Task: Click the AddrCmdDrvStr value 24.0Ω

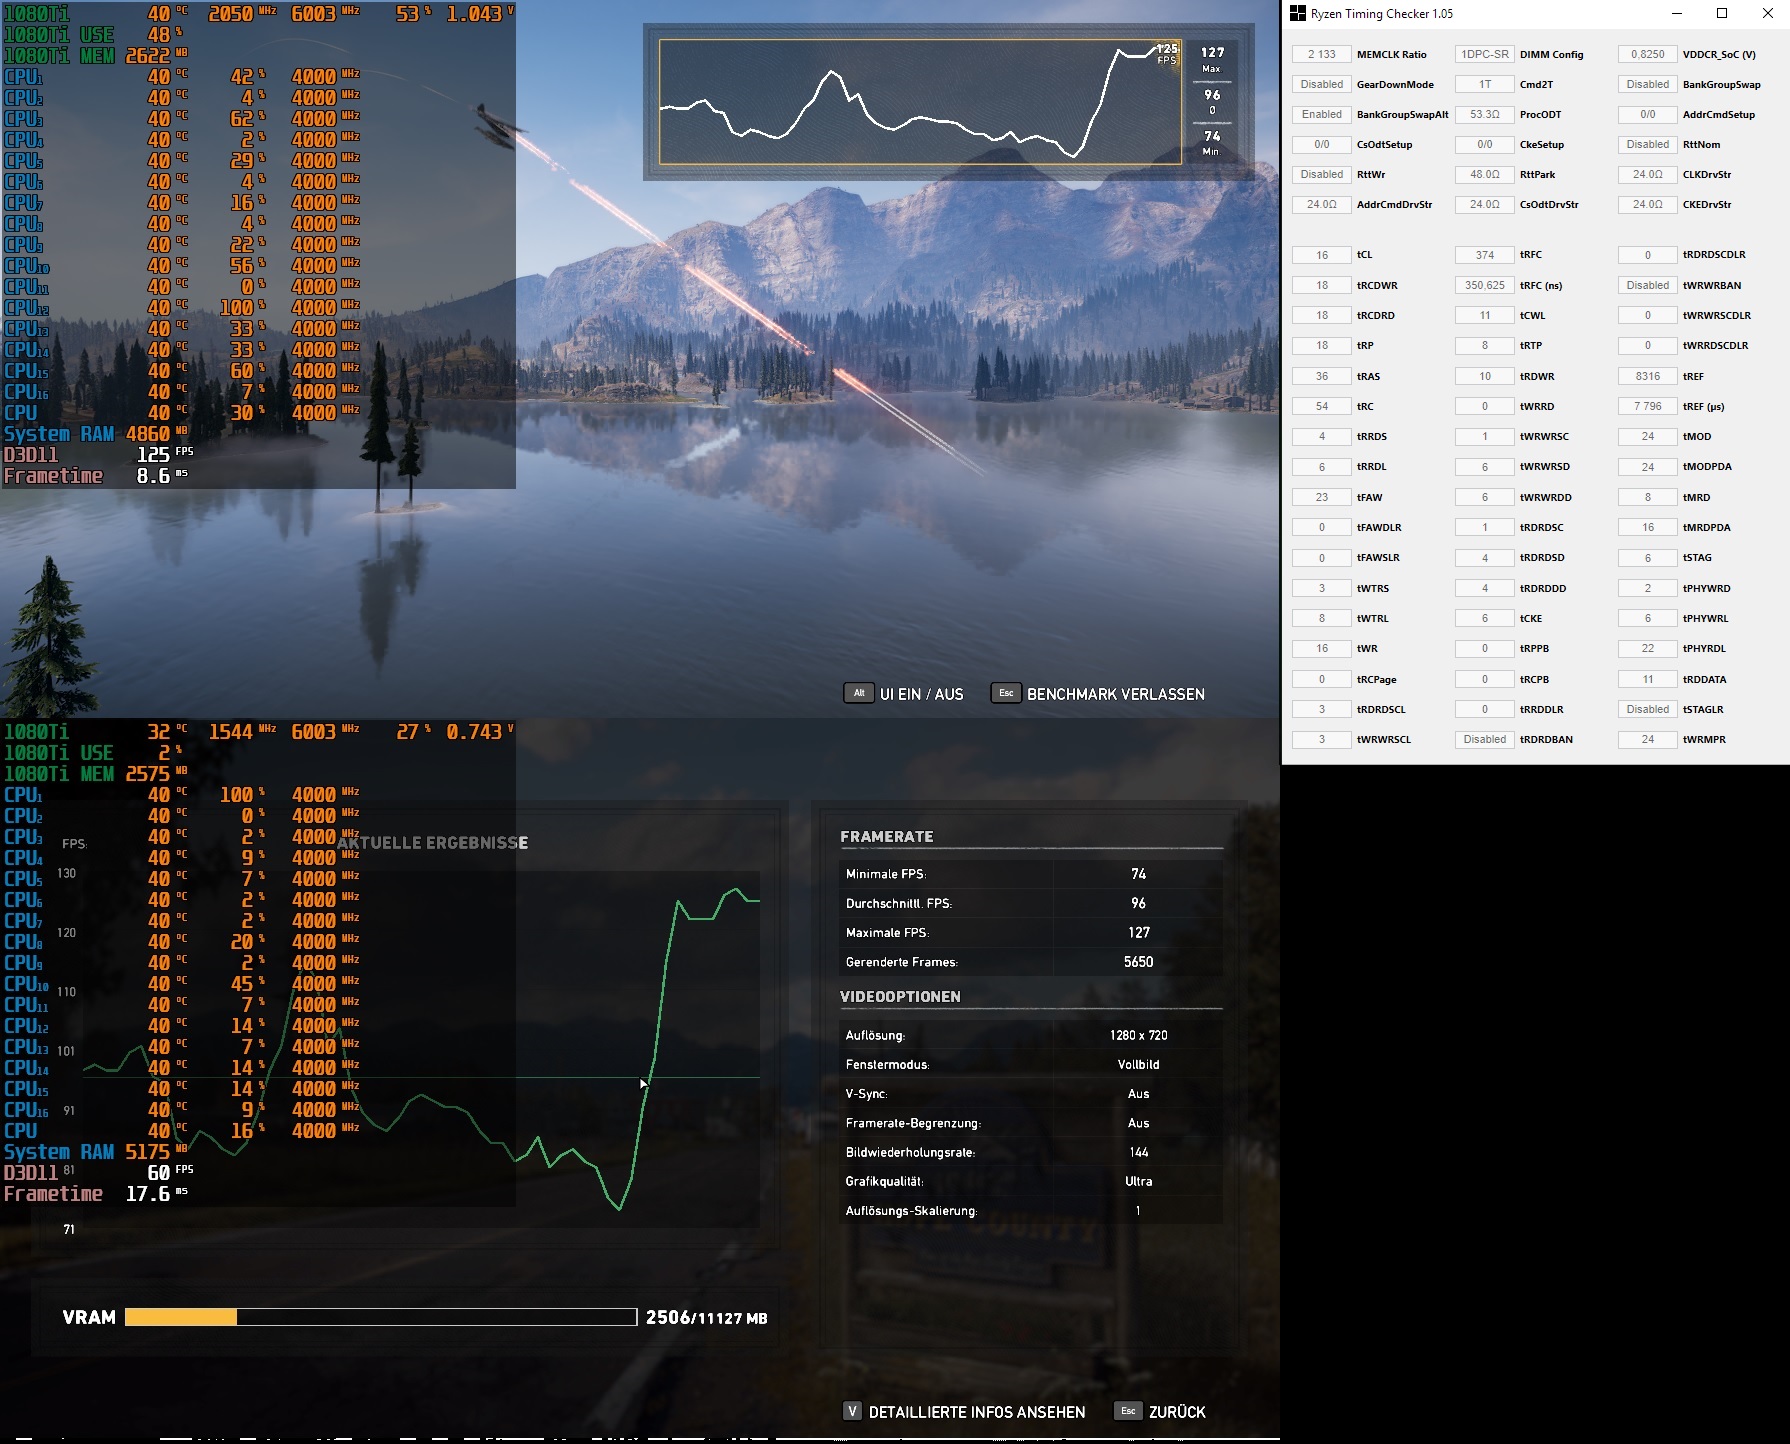Action: click(1321, 204)
